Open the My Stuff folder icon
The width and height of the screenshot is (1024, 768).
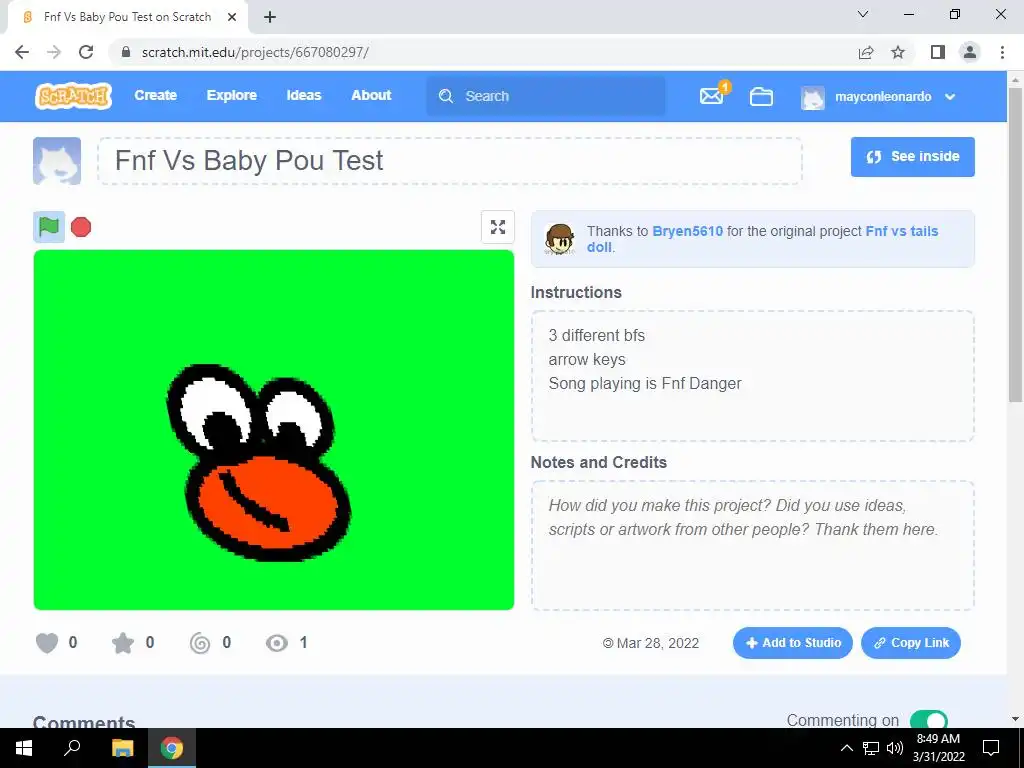[x=761, y=97]
